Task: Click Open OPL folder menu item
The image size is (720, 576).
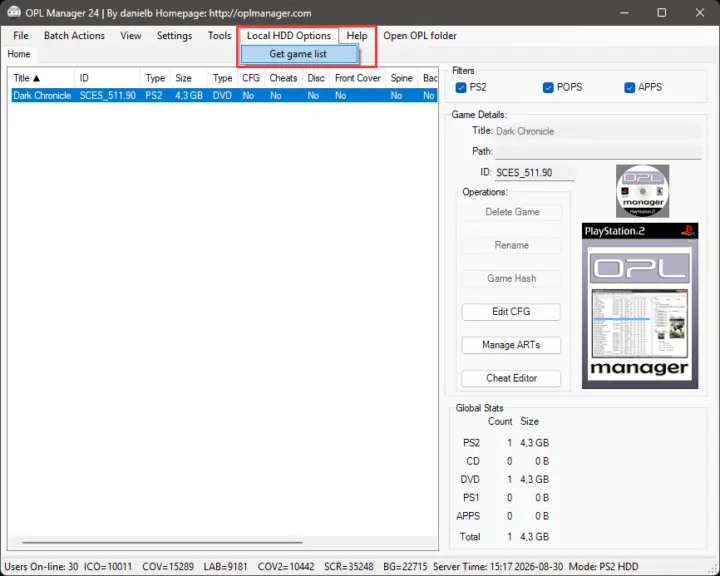Action: [x=420, y=36]
